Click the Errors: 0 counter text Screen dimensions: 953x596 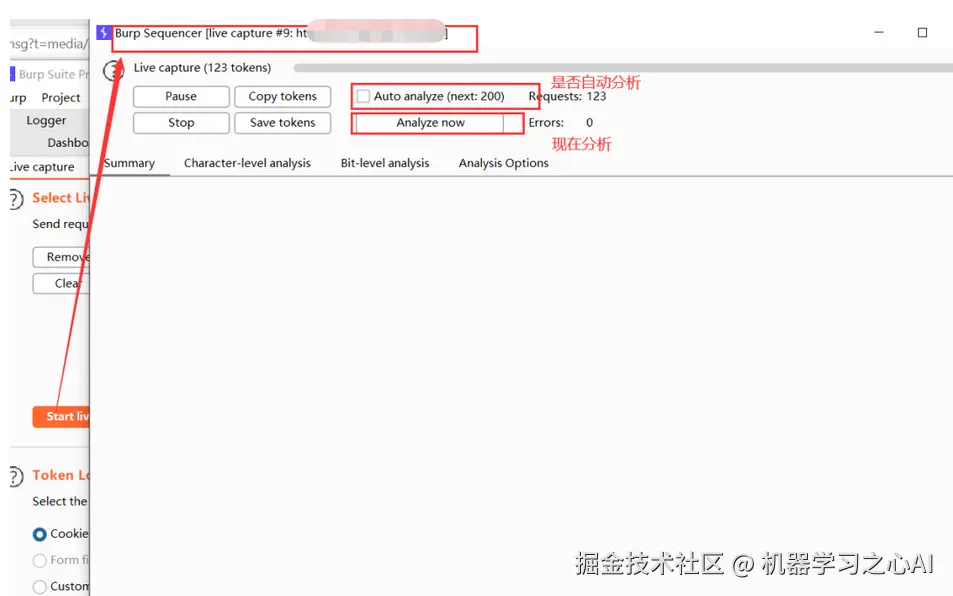560,123
